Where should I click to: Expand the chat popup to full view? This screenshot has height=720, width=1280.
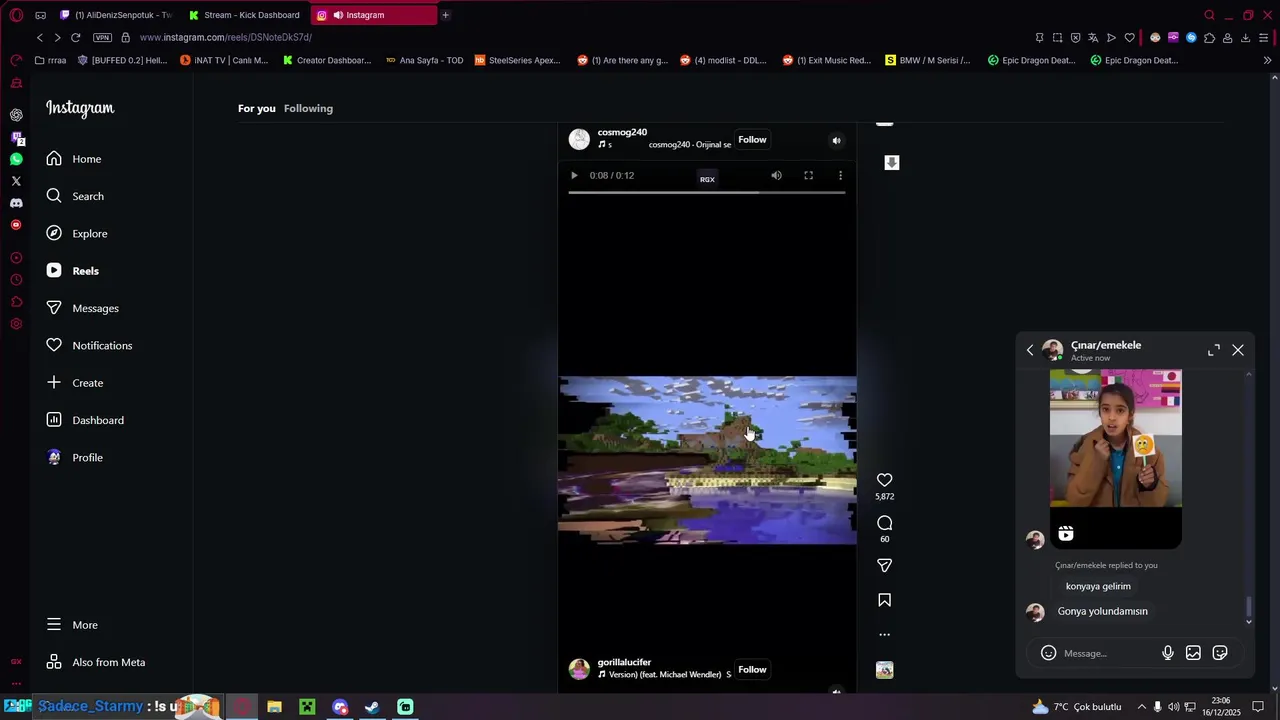click(x=1213, y=350)
